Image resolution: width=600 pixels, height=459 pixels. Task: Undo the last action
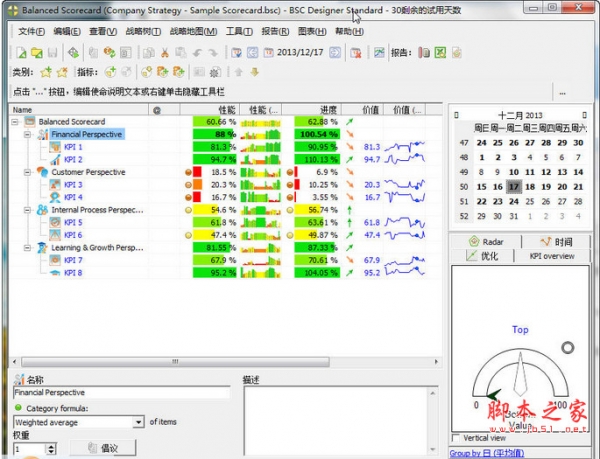(197, 52)
